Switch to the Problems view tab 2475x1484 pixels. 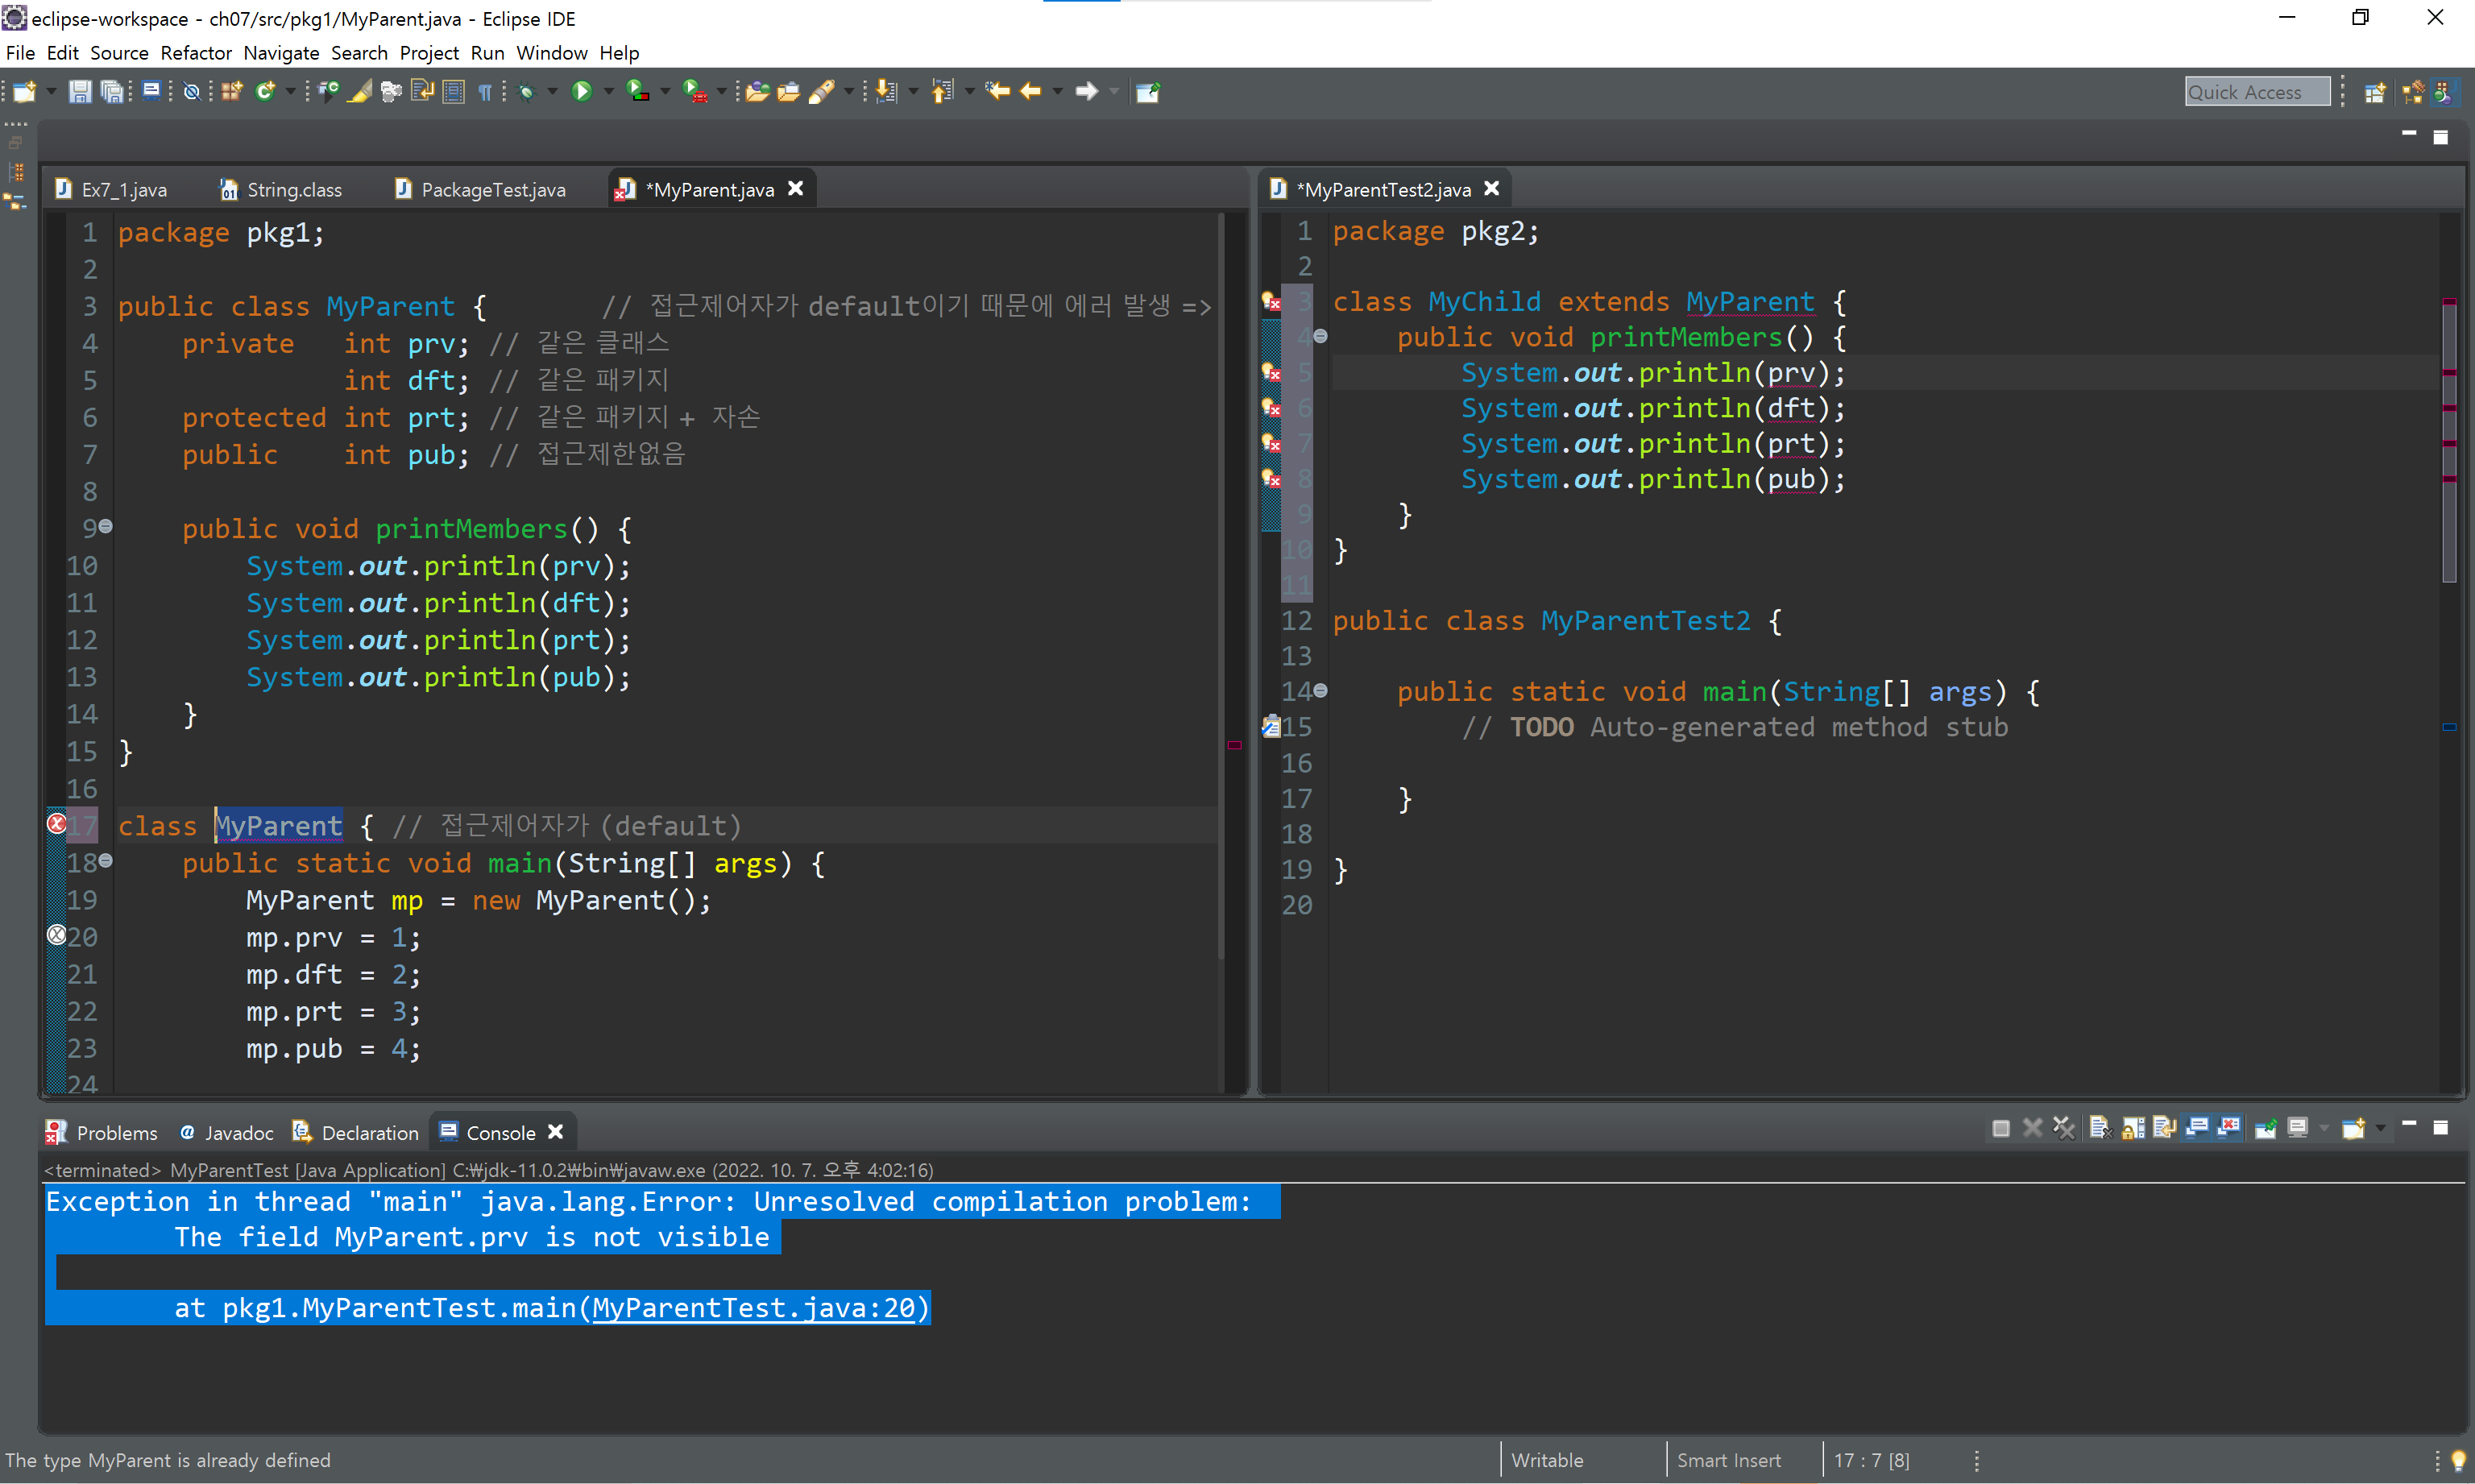(116, 1133)
